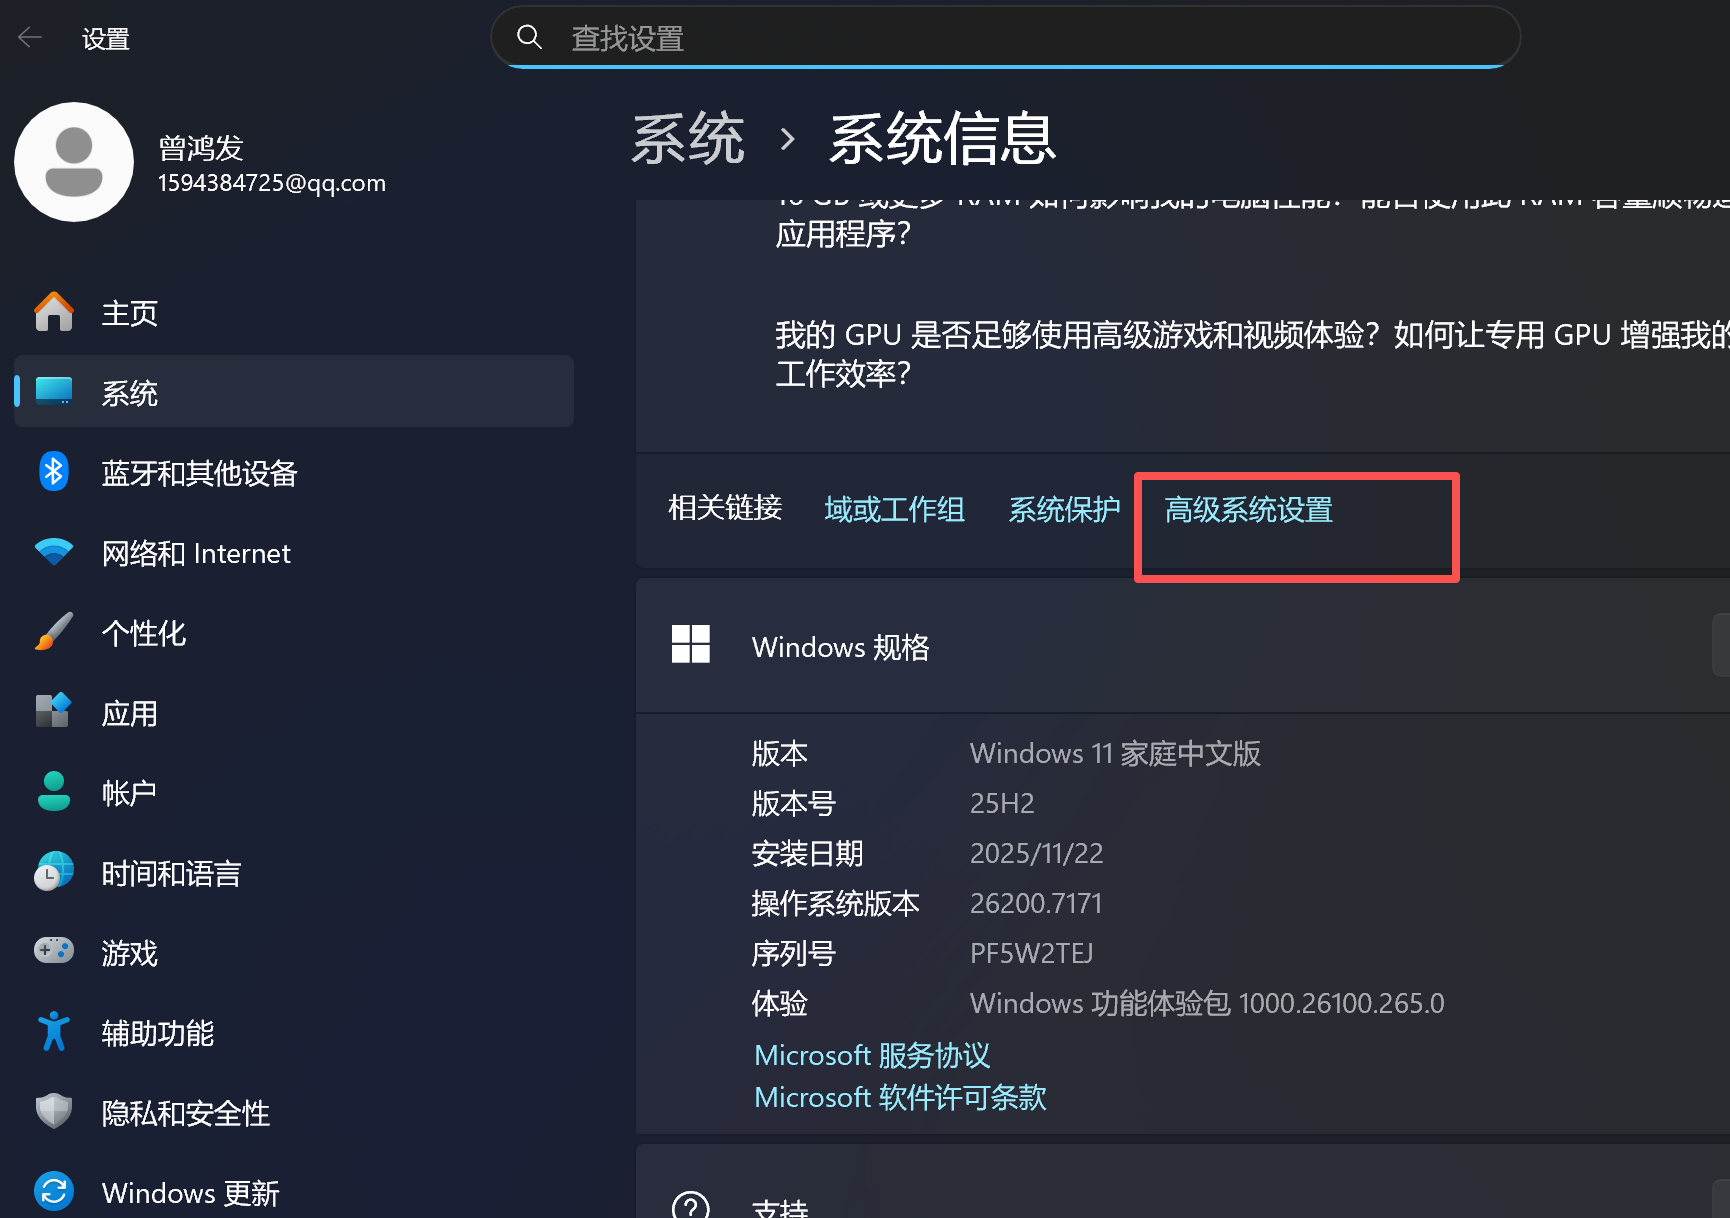This screenshot has width=1730, height=1218.
Task: Click the Personalization paintbrush icon
Action: [x=54, y=632]
